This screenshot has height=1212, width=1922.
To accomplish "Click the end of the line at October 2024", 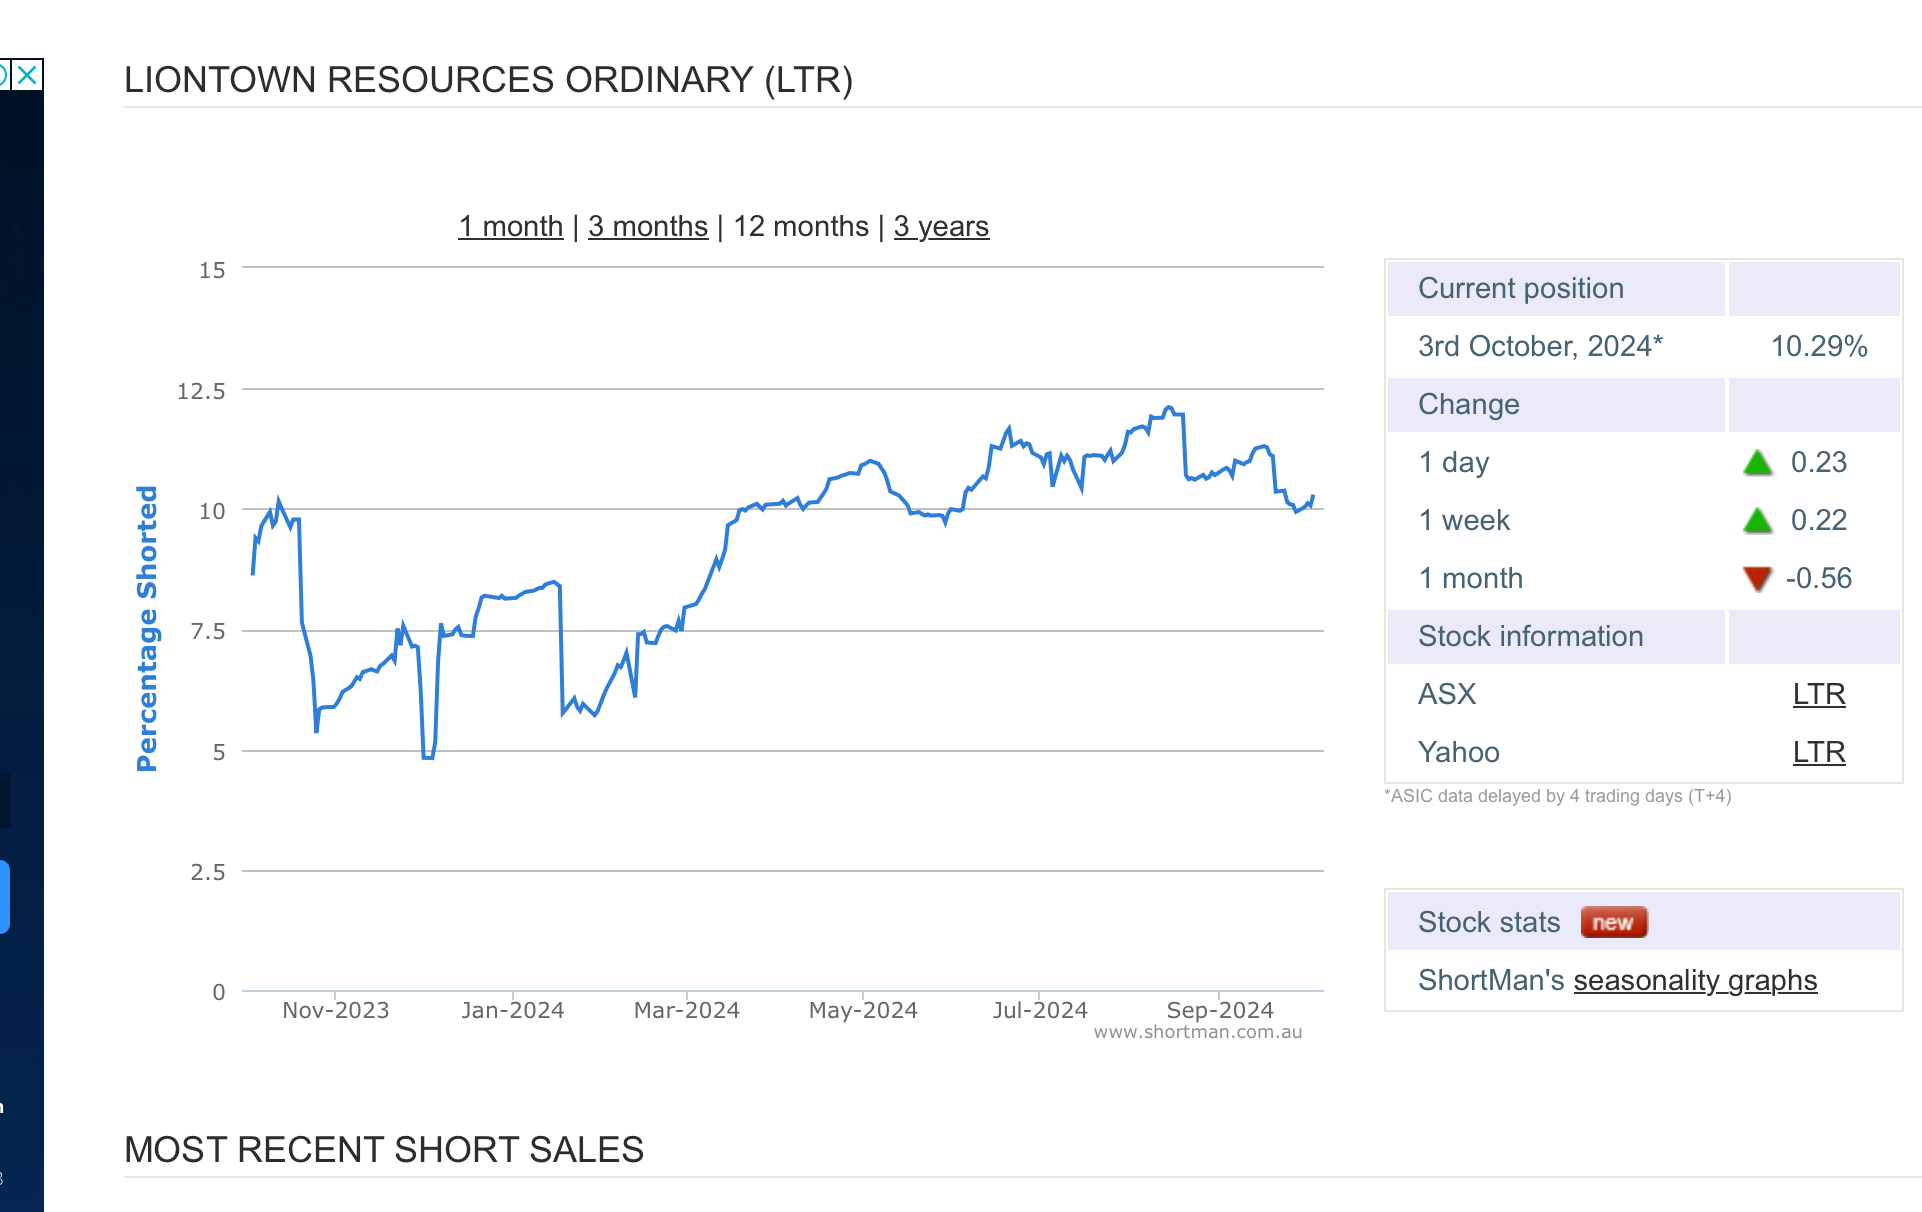I will tap(1313, 497).
